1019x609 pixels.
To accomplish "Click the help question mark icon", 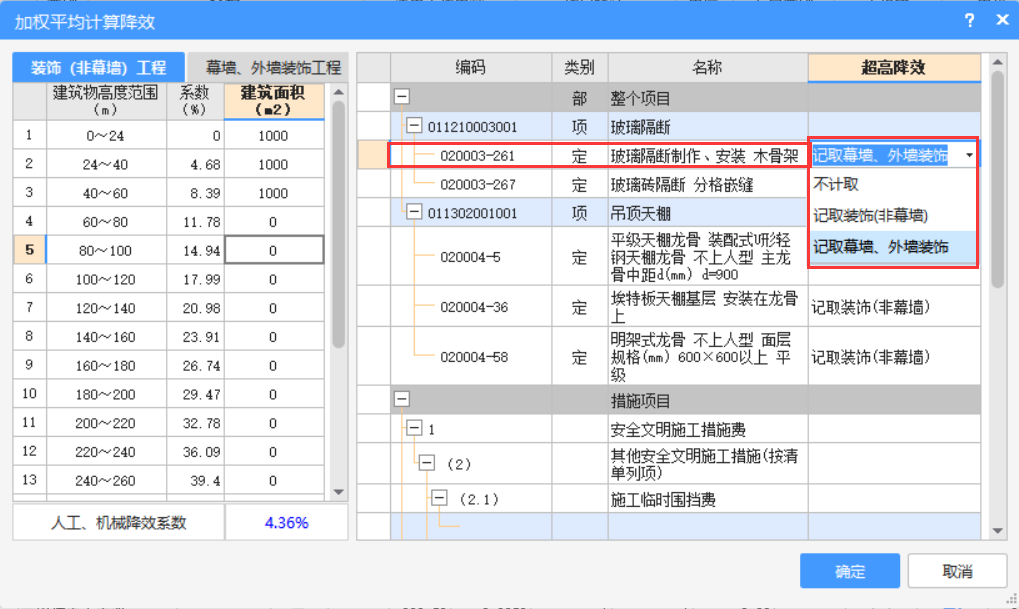I will point(969,21).
